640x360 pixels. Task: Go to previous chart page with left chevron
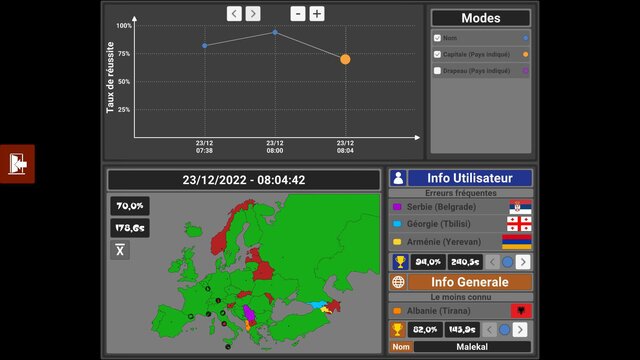pyautogui.click(x=234, y=14)
